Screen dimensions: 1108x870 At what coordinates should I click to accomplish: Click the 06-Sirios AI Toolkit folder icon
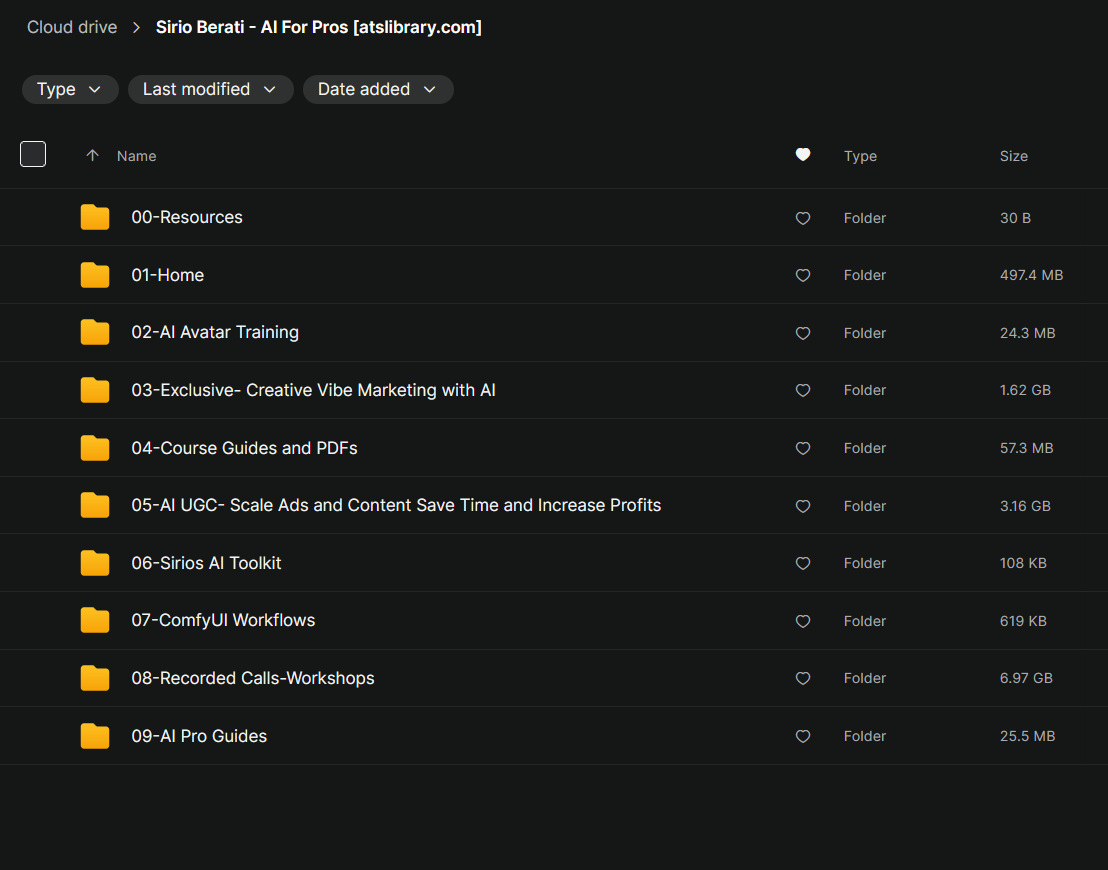tap(95, 563)
